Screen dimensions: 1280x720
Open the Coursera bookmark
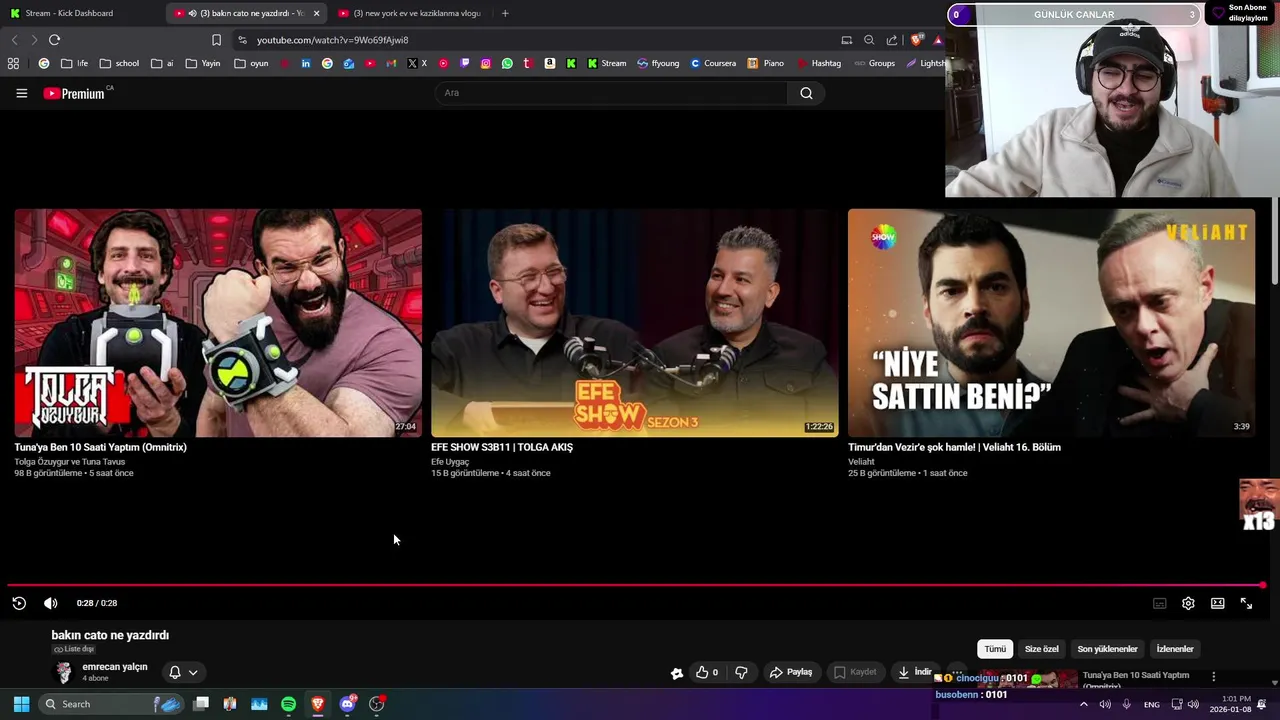coord(713,63)
